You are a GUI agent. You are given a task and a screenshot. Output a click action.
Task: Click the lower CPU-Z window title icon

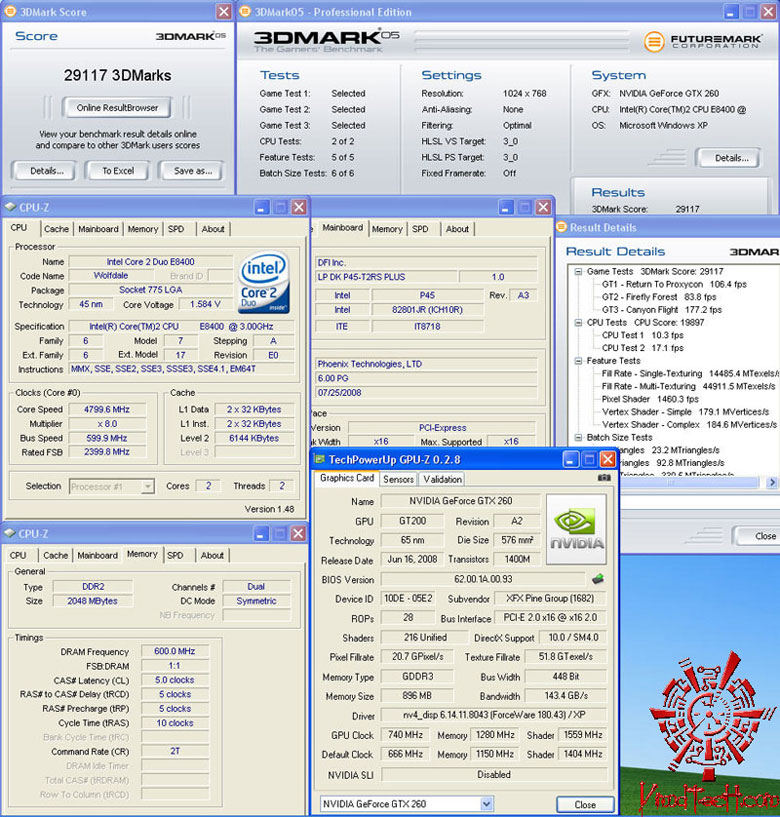(x=10, y=533)
